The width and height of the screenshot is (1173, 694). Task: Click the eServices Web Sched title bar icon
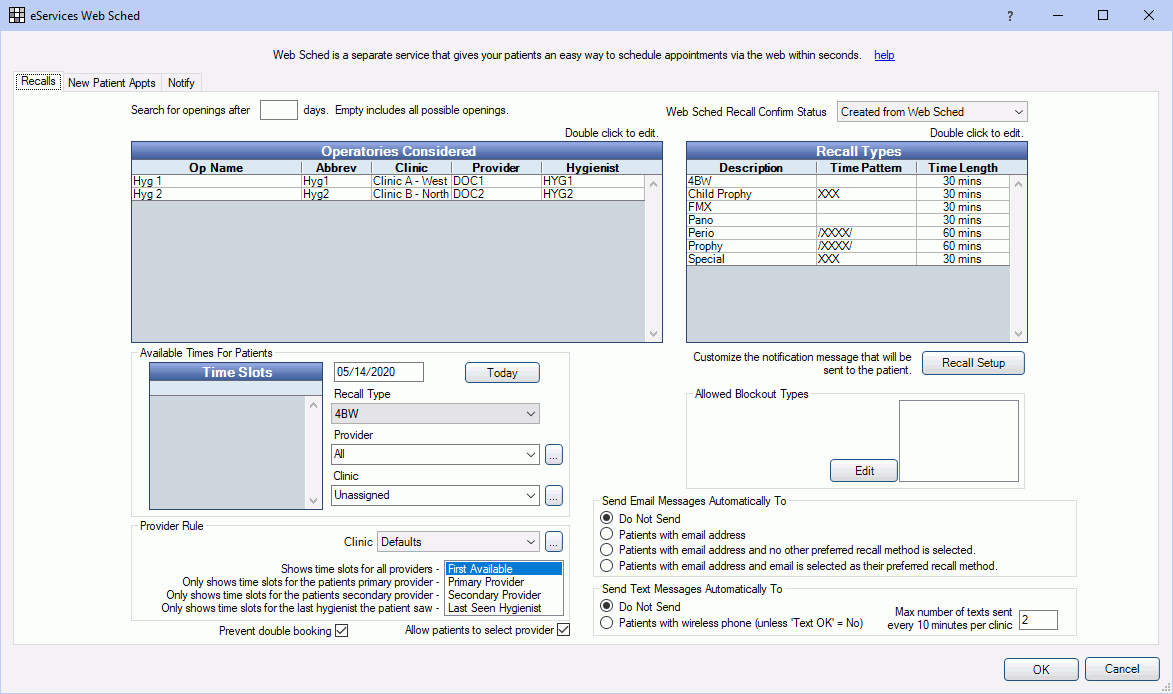pos(14,15)
